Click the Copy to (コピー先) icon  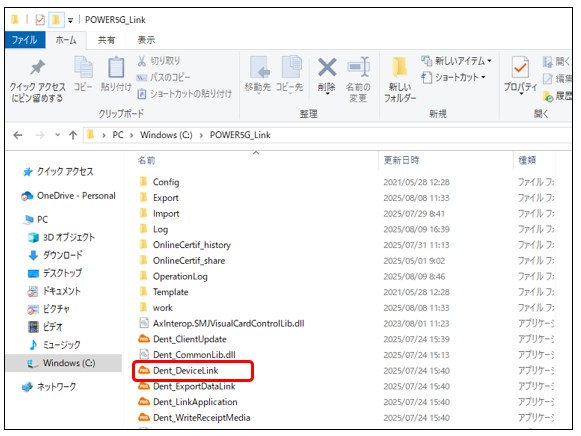pos(292,67)
